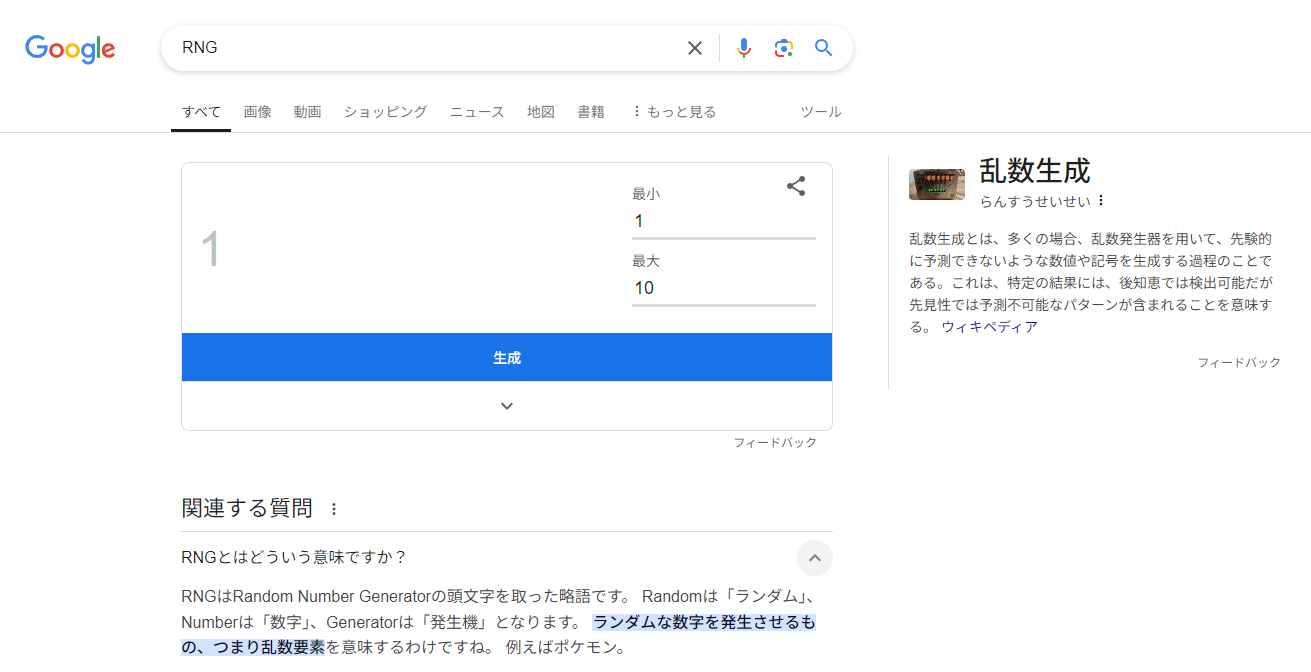Open the ニュース tab
Screen dimensions: 1311x672
477,112
